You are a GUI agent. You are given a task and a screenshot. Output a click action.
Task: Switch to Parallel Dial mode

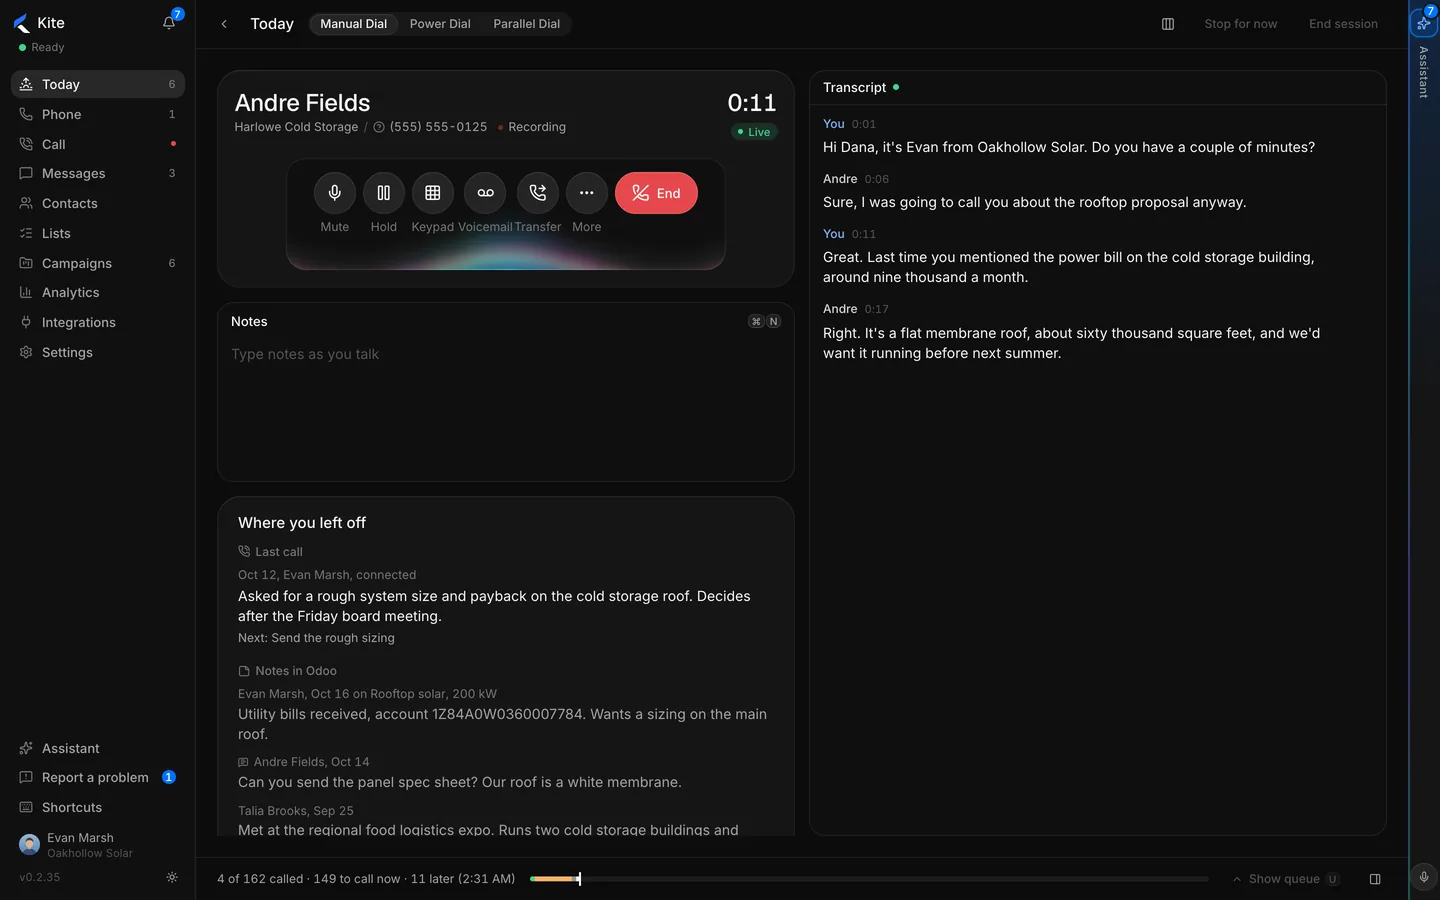(x=527, y=24)
